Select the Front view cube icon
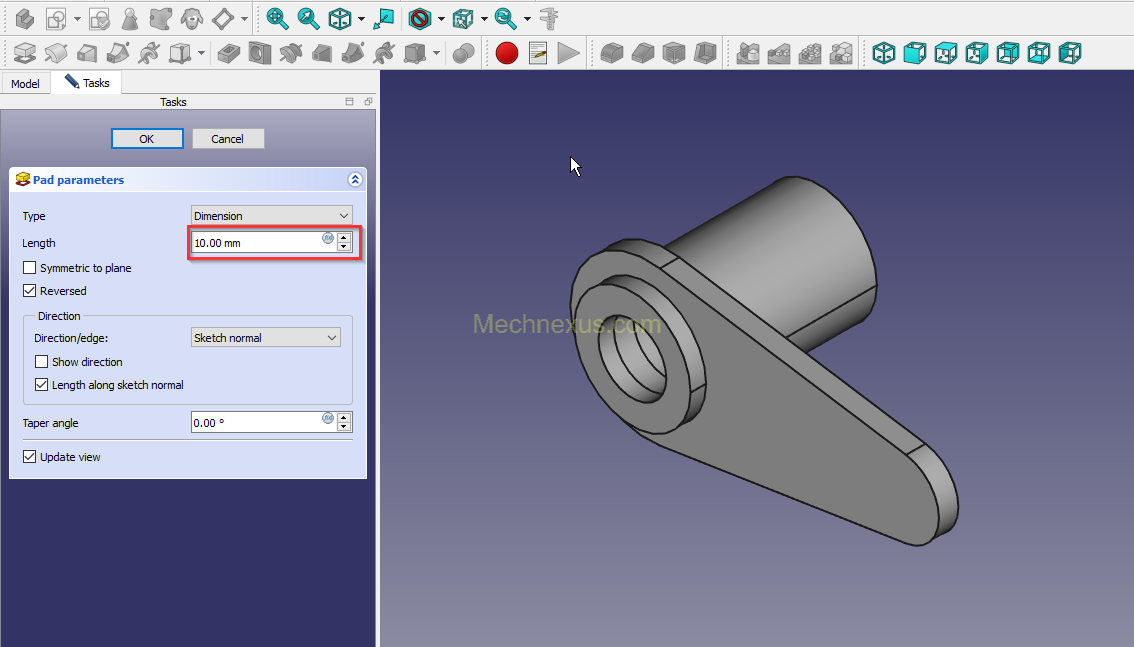 pos(915,53)
